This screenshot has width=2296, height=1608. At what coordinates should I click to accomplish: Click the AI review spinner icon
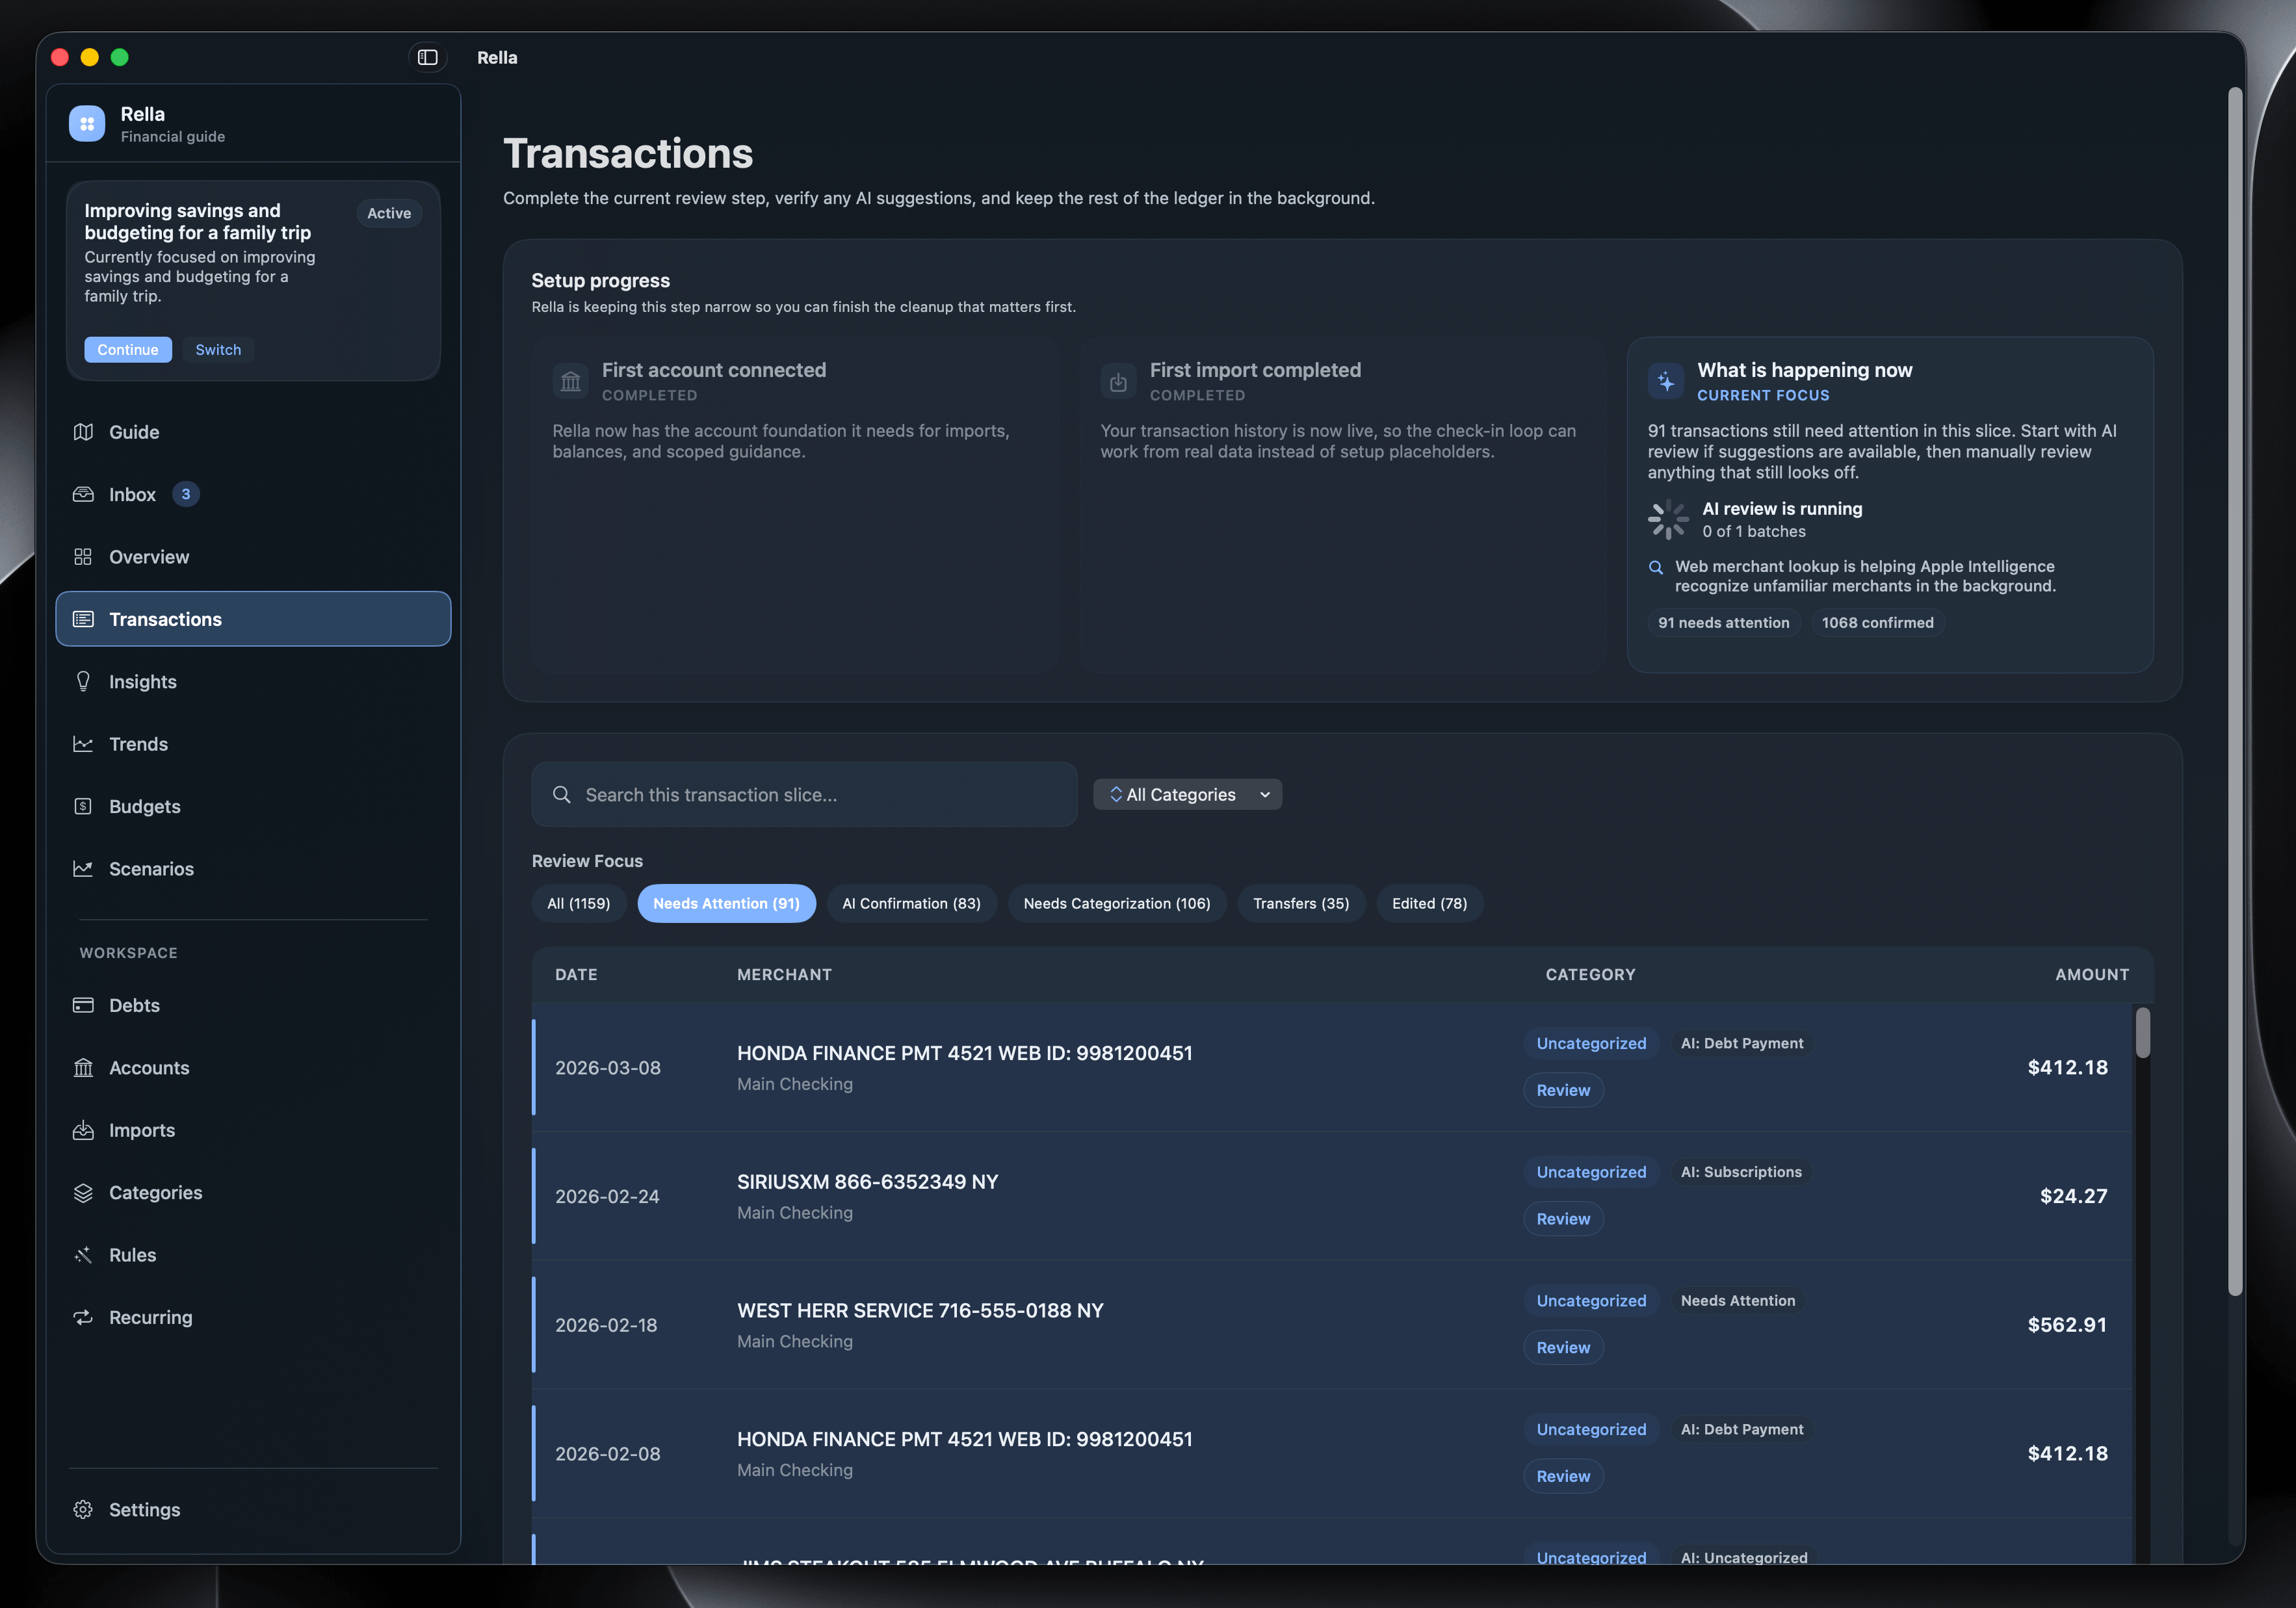click(x=1668, y=519)
